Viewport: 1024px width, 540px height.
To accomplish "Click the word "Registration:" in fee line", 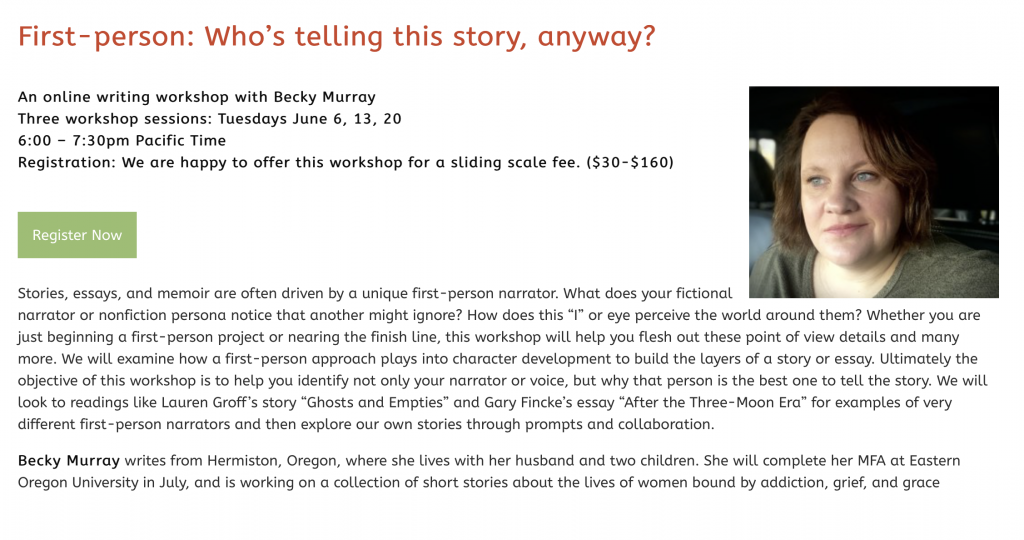I will tap(67, 162).
